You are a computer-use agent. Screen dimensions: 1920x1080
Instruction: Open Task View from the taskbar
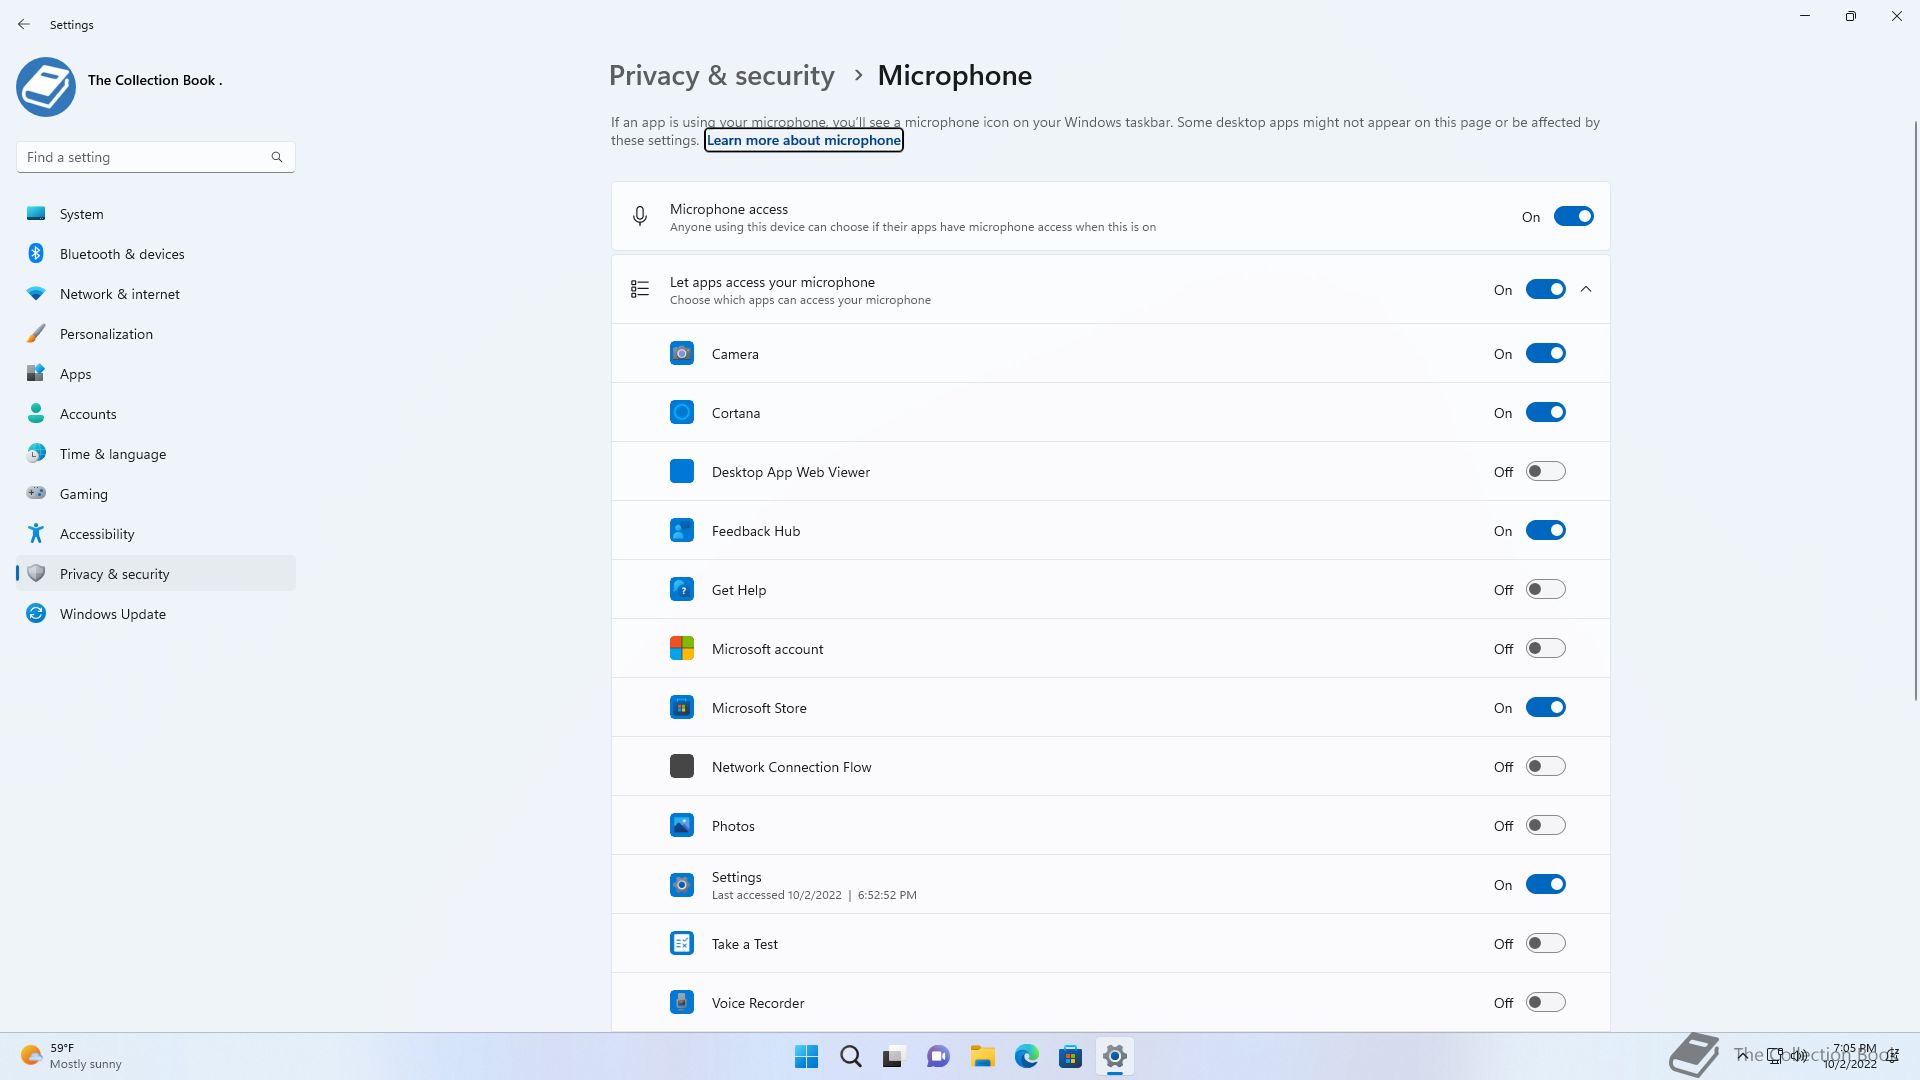894,1056
